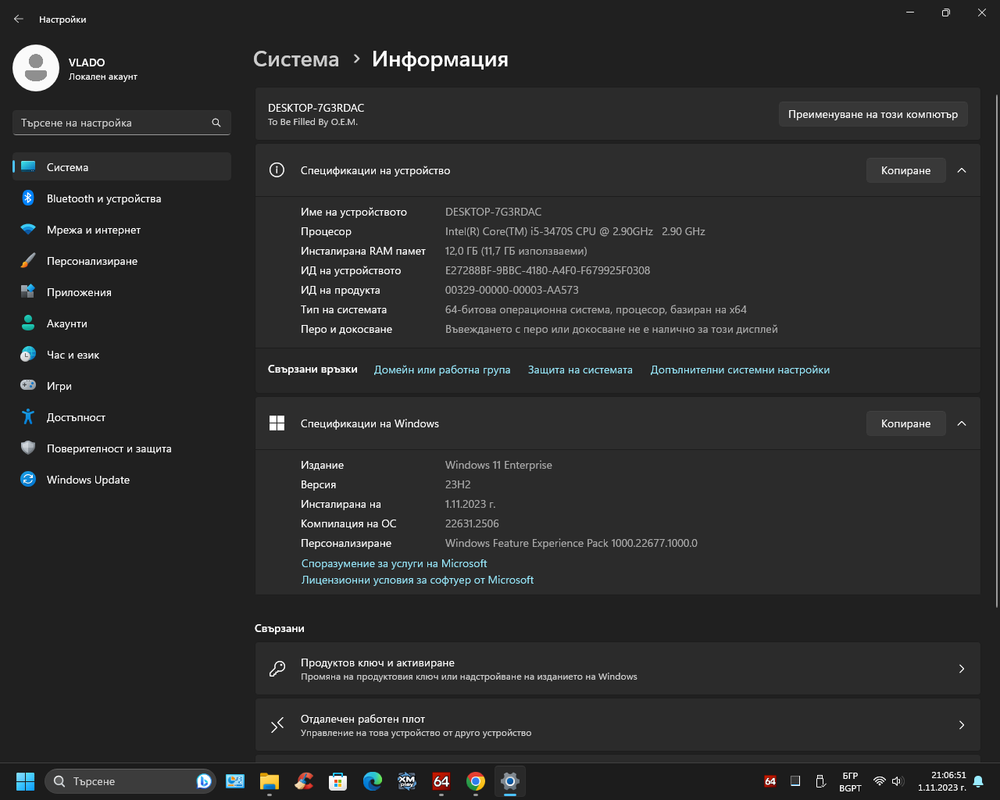1000x800 pixels.
Task: Open Отдалечен работен плот chevron
Action: point(962,725)
